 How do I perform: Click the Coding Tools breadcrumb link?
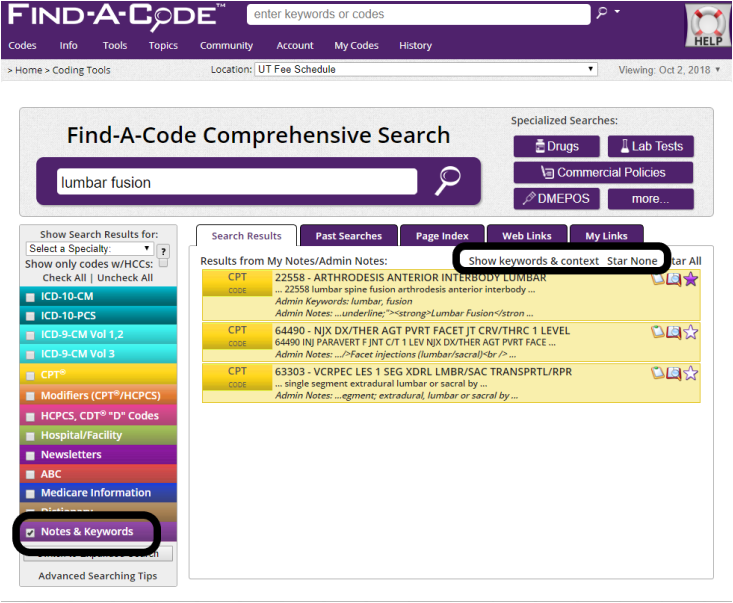pyautogui.click(x=81, y=70)
